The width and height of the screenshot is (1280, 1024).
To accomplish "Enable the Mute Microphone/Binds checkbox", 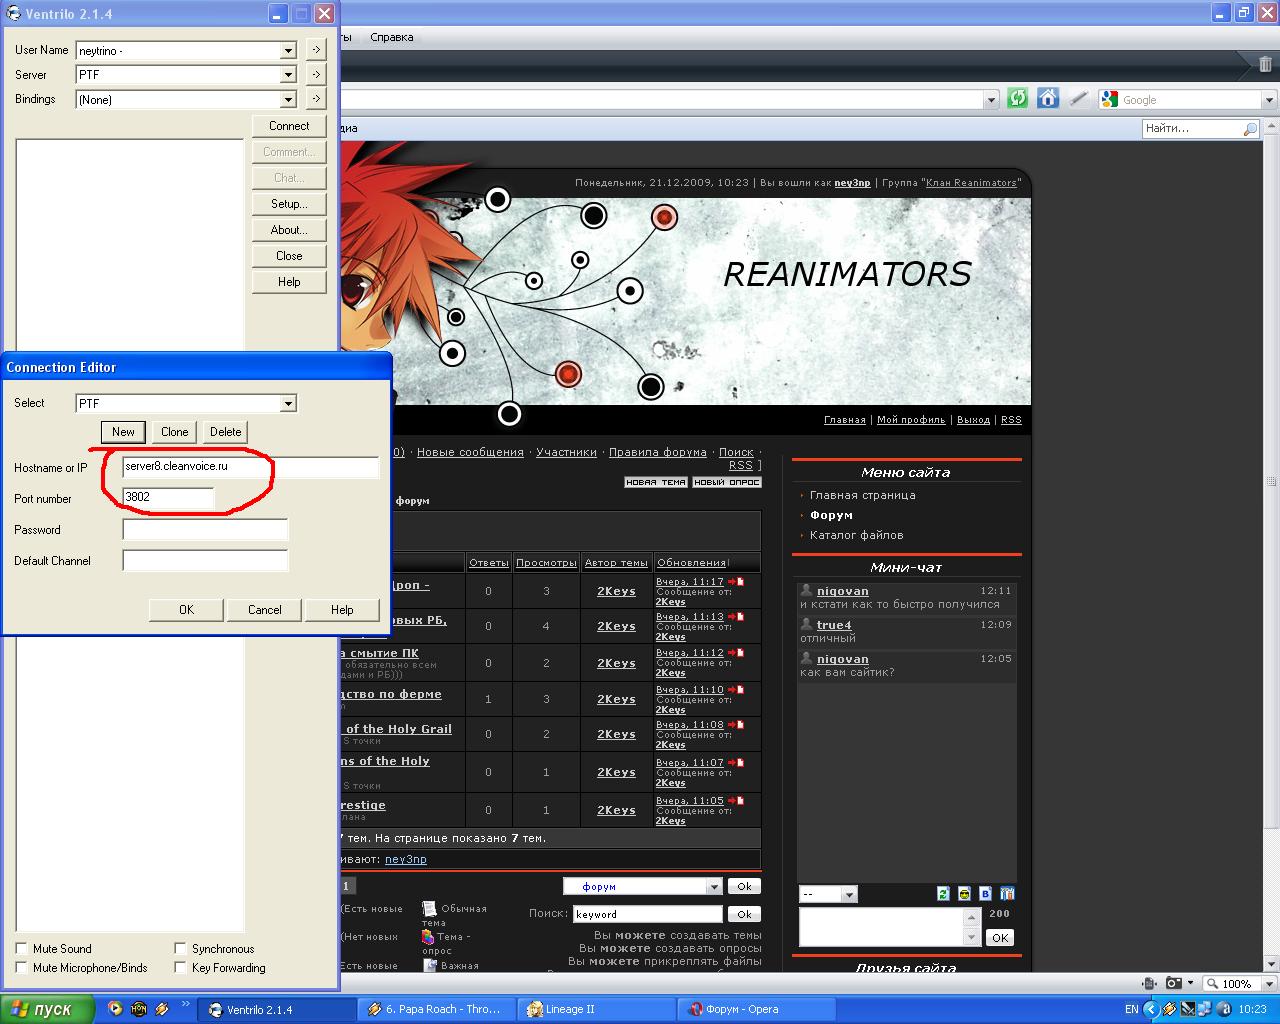I will [x=21, y=967].
